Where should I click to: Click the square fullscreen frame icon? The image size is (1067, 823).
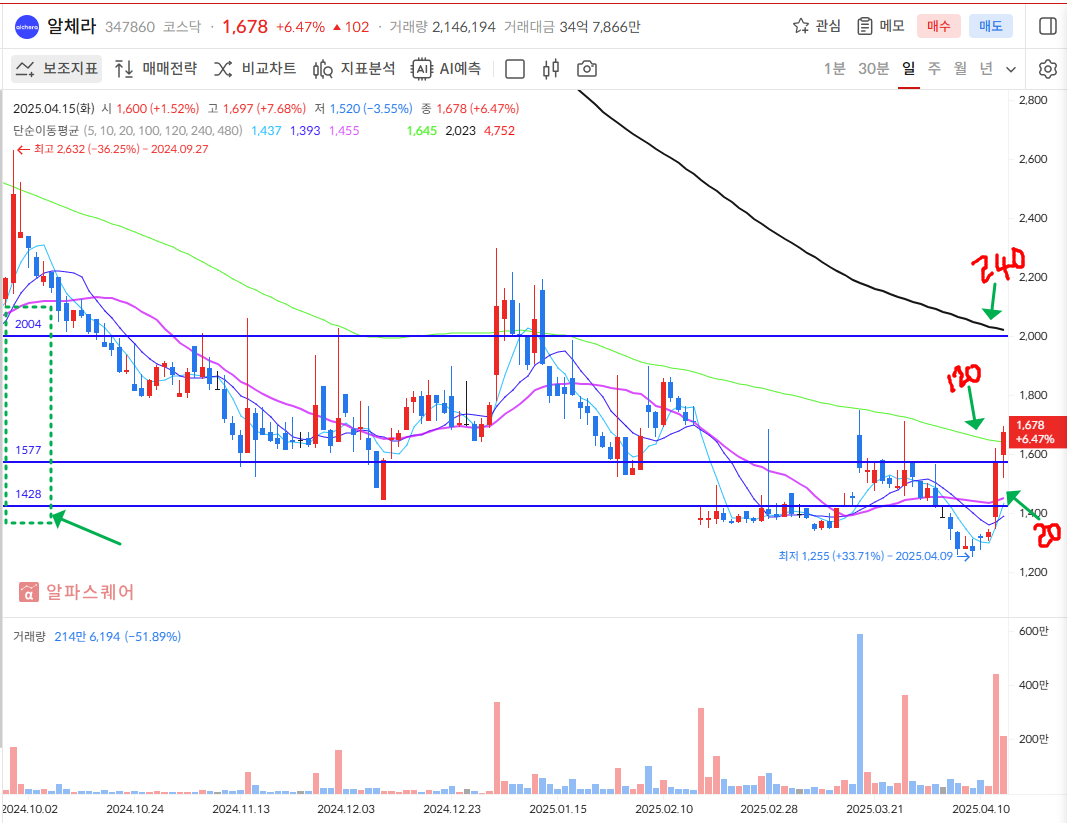(x=515, y=69)
